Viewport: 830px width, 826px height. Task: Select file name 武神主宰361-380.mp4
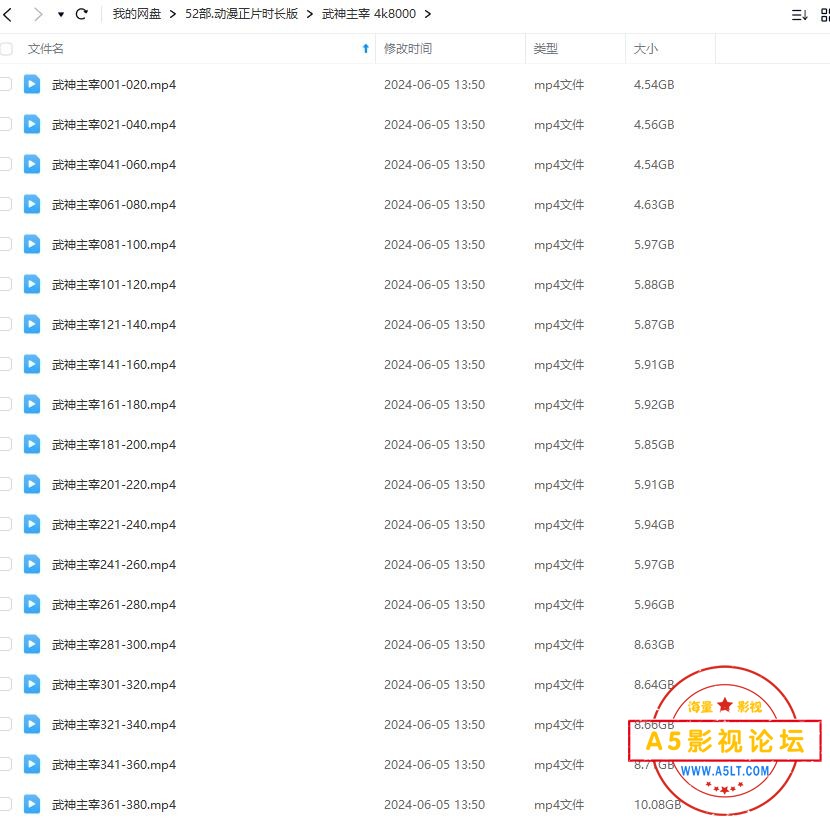[x=114, y=805]
